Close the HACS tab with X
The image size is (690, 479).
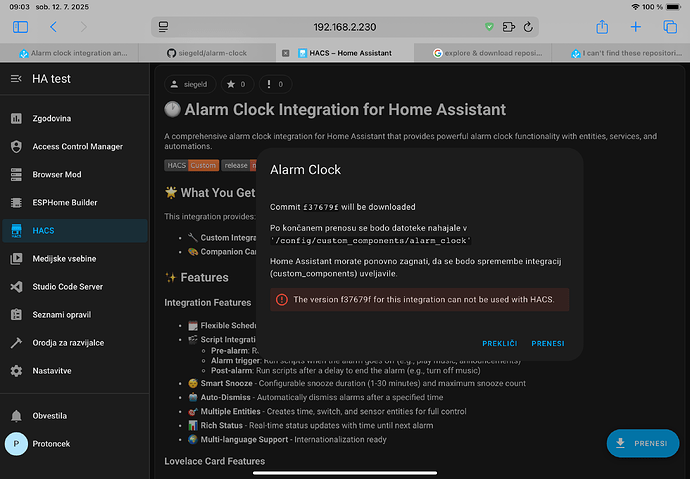click(x=286, y=53)
